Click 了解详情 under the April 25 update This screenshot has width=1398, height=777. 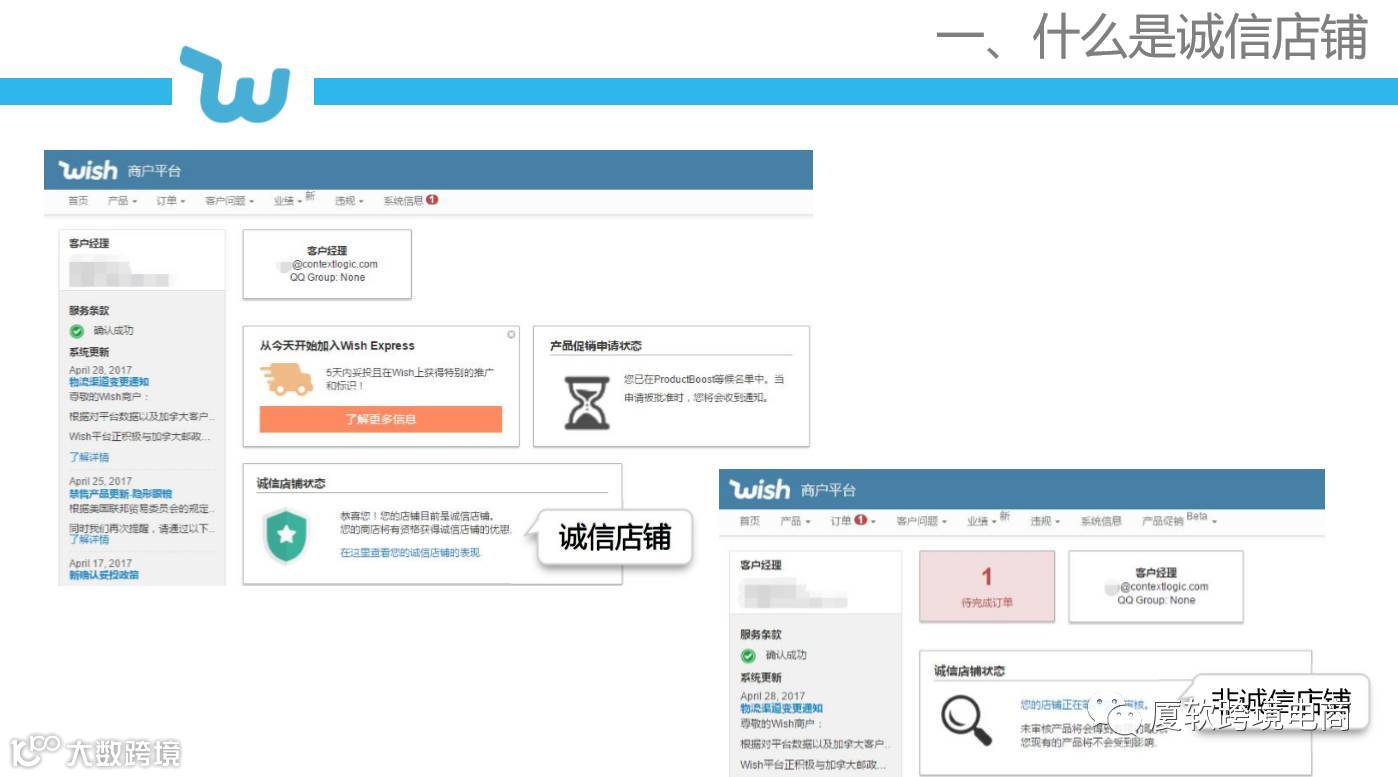89,539
